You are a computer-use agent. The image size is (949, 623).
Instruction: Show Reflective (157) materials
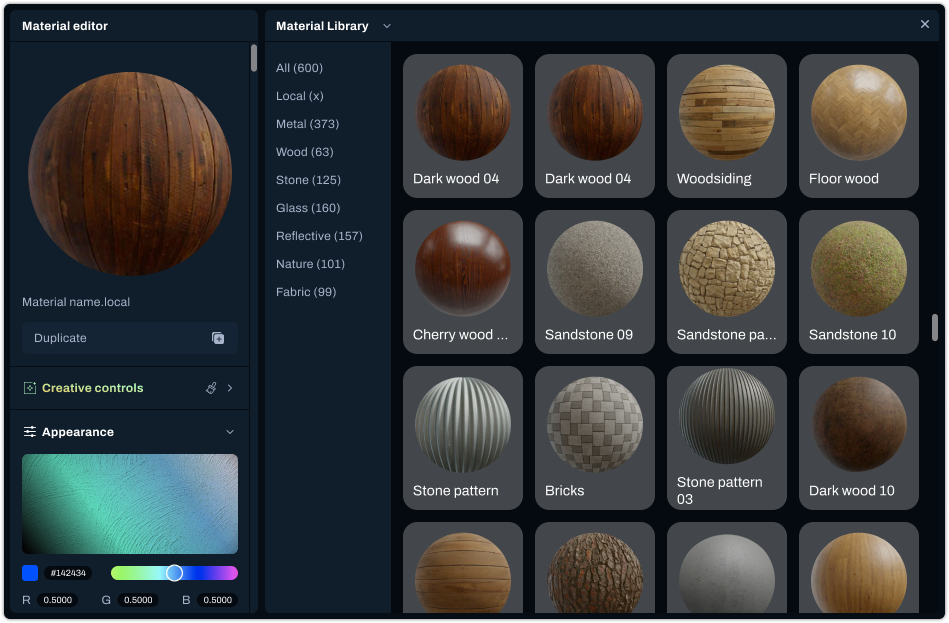(x=319, y=236)
